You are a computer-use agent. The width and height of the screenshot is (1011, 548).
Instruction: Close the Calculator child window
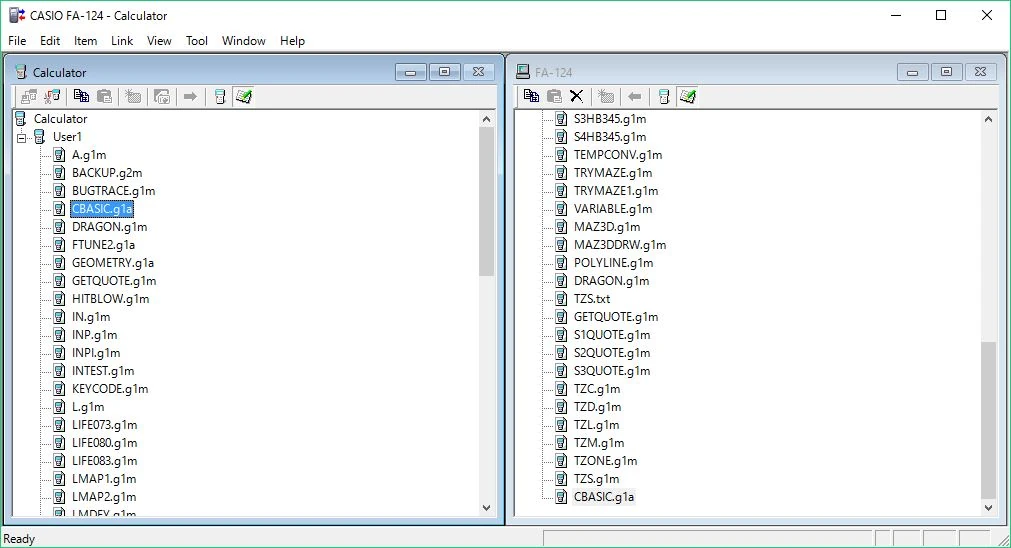pos(478,72)
